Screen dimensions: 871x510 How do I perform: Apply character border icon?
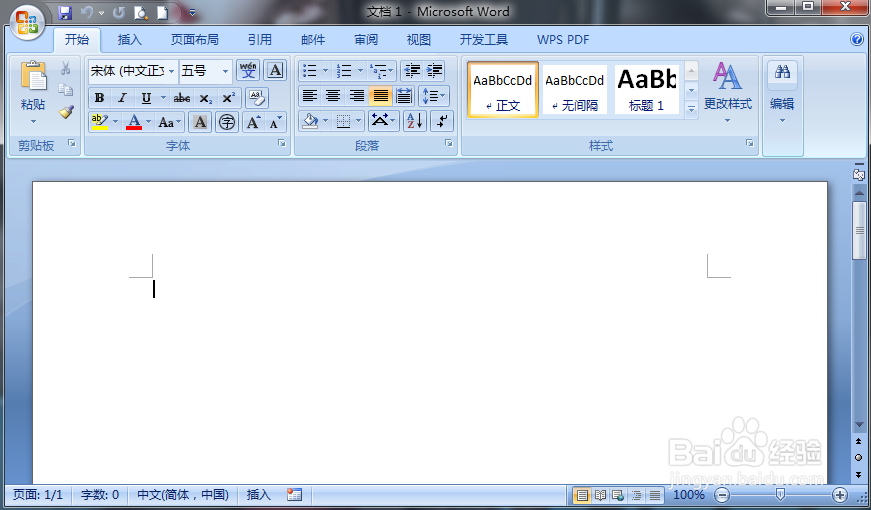pyautogui.click(x=276, y=71)
